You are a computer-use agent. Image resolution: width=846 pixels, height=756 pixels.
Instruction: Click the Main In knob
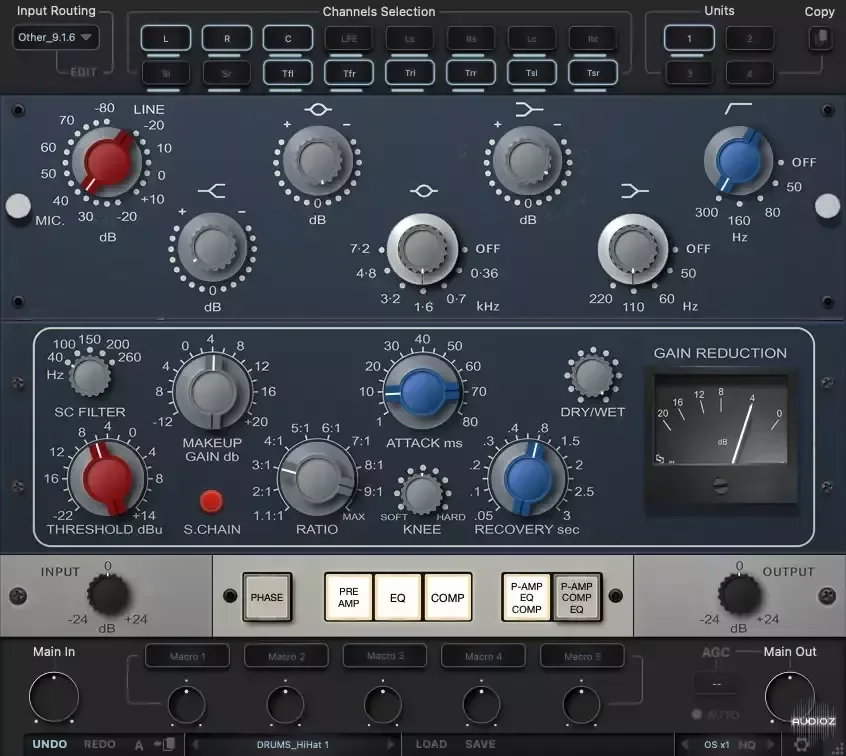coord(54,697)
